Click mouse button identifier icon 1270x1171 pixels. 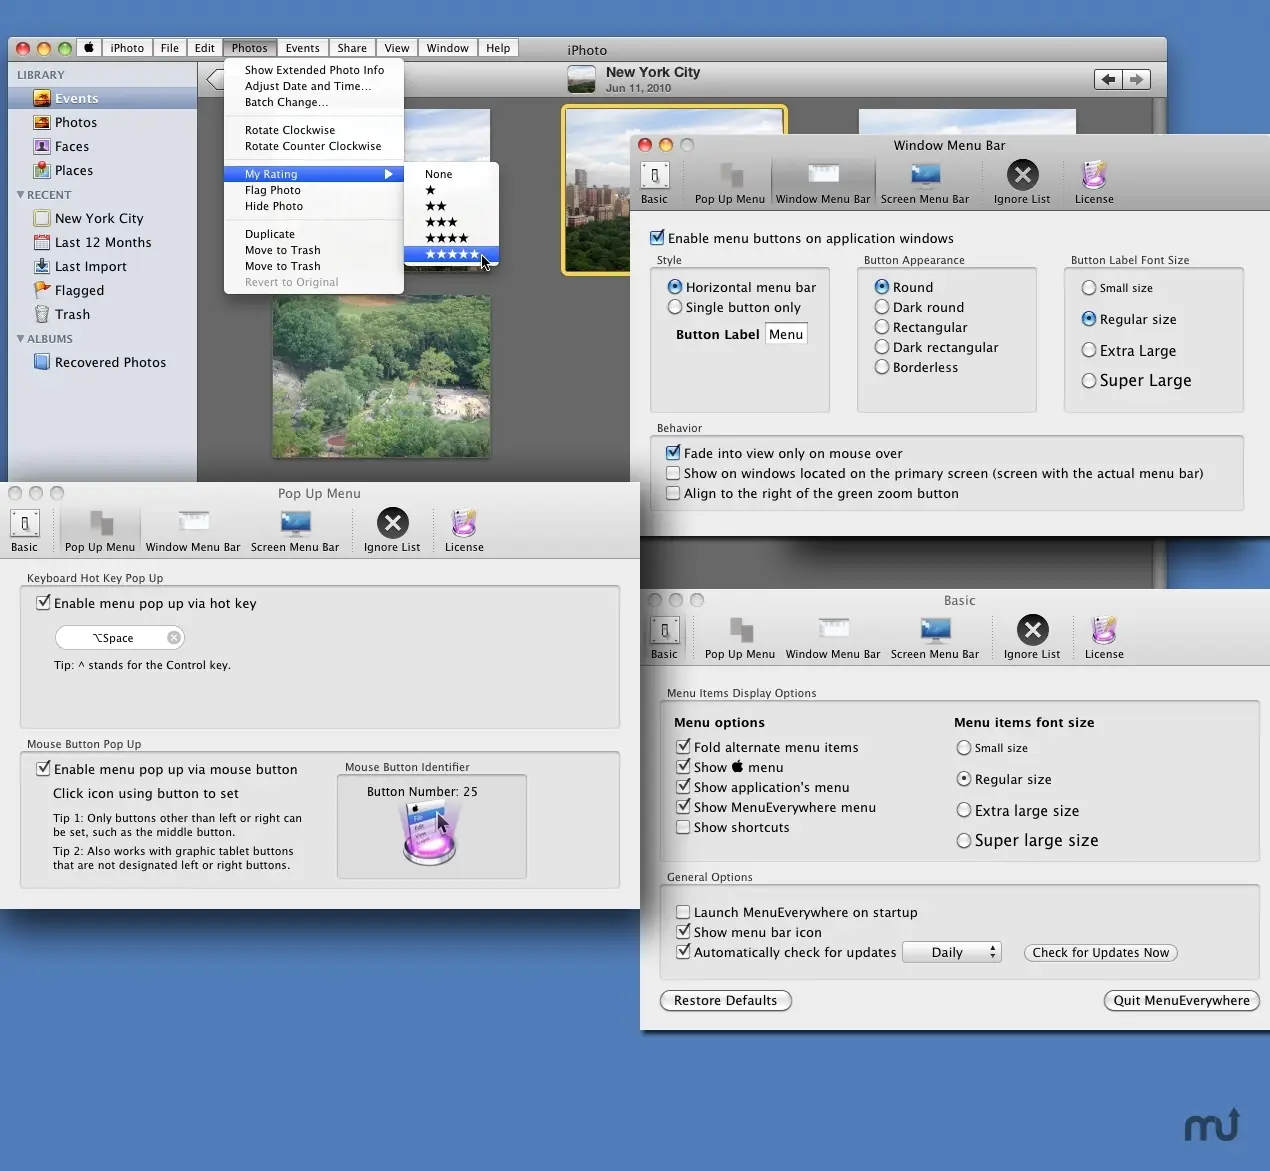click(x=430, y=833)
